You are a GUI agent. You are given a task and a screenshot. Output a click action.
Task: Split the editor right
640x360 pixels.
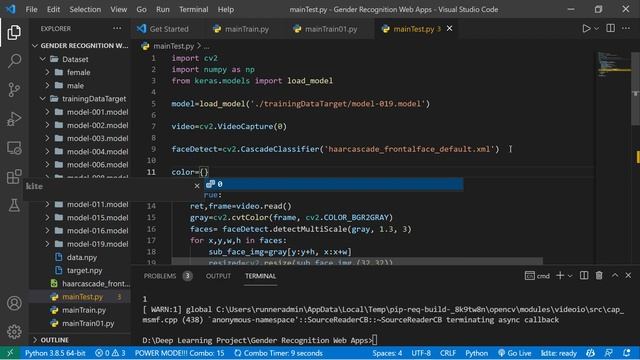click(611, 28)
